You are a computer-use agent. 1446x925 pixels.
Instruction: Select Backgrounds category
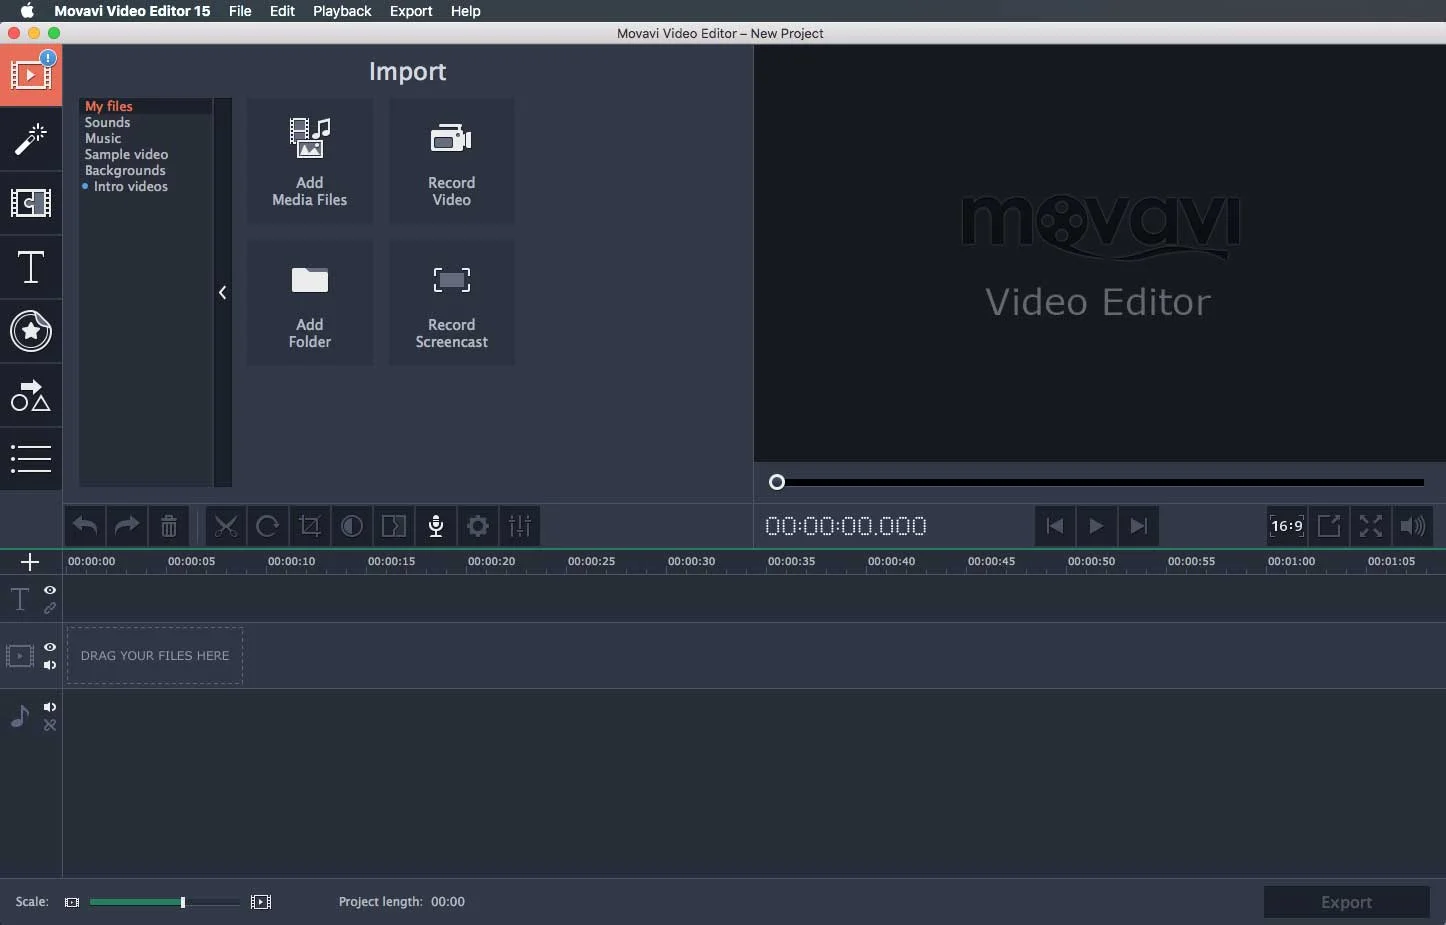125,170
